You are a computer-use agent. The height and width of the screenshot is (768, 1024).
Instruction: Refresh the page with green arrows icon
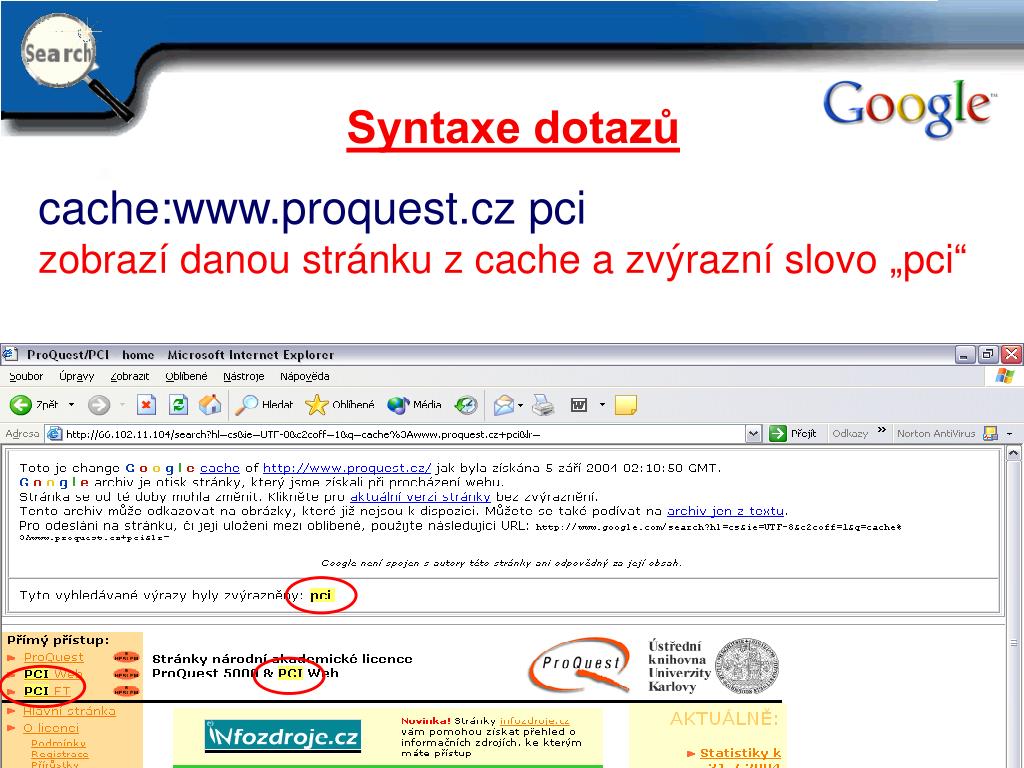[178, 405]
